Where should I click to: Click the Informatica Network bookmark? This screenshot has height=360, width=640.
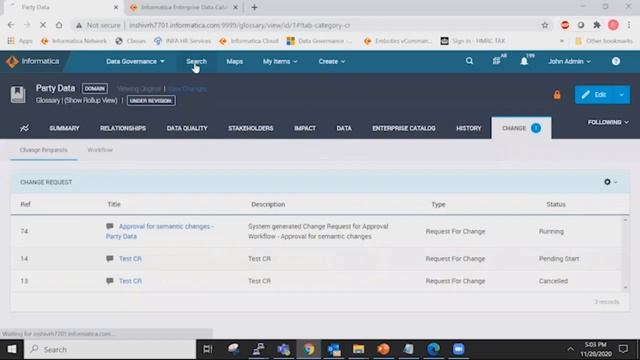(x=74, y=41)
